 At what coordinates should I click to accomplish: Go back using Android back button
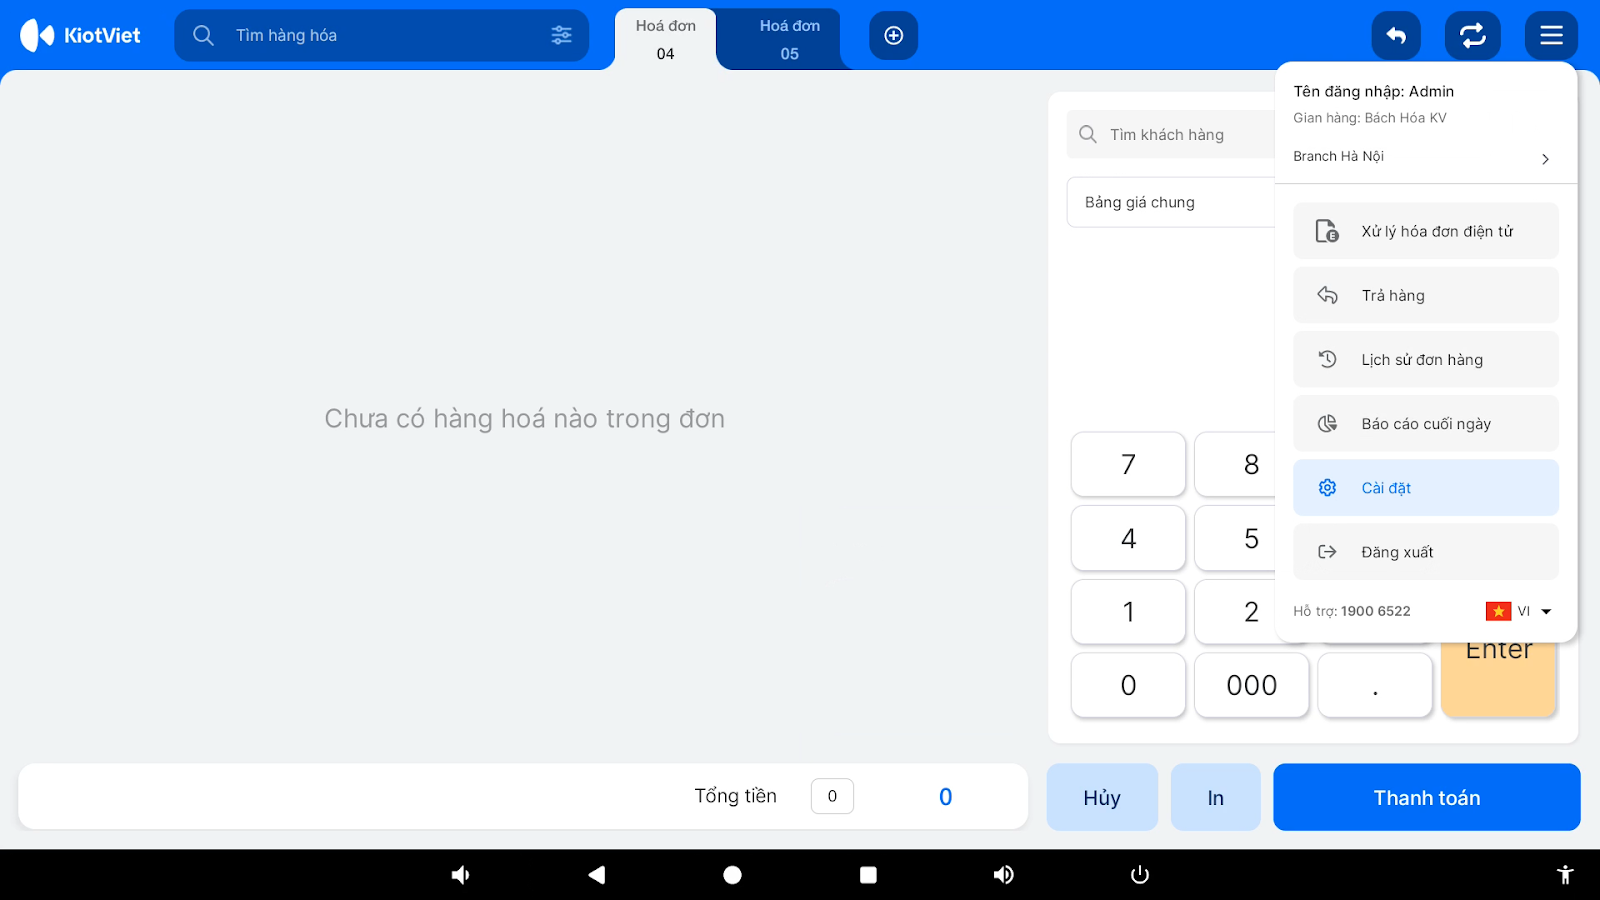tap(597, 875)
